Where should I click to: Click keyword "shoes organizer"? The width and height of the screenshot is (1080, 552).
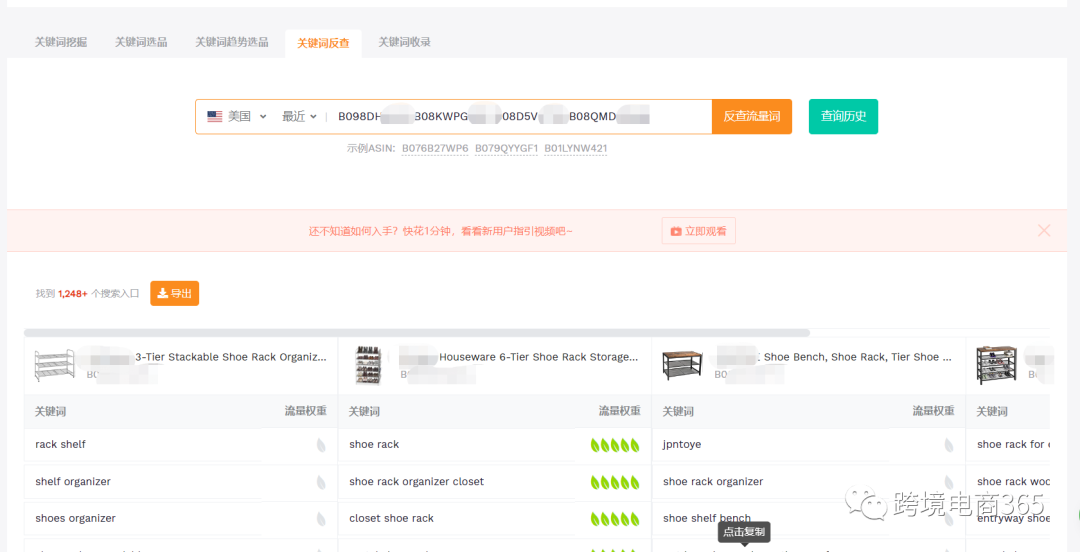(75, 518)
